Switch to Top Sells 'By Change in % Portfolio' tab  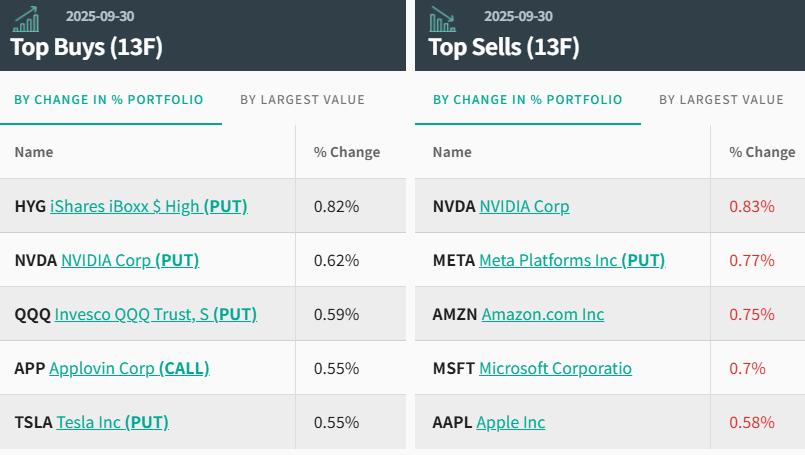pos(527,100)
